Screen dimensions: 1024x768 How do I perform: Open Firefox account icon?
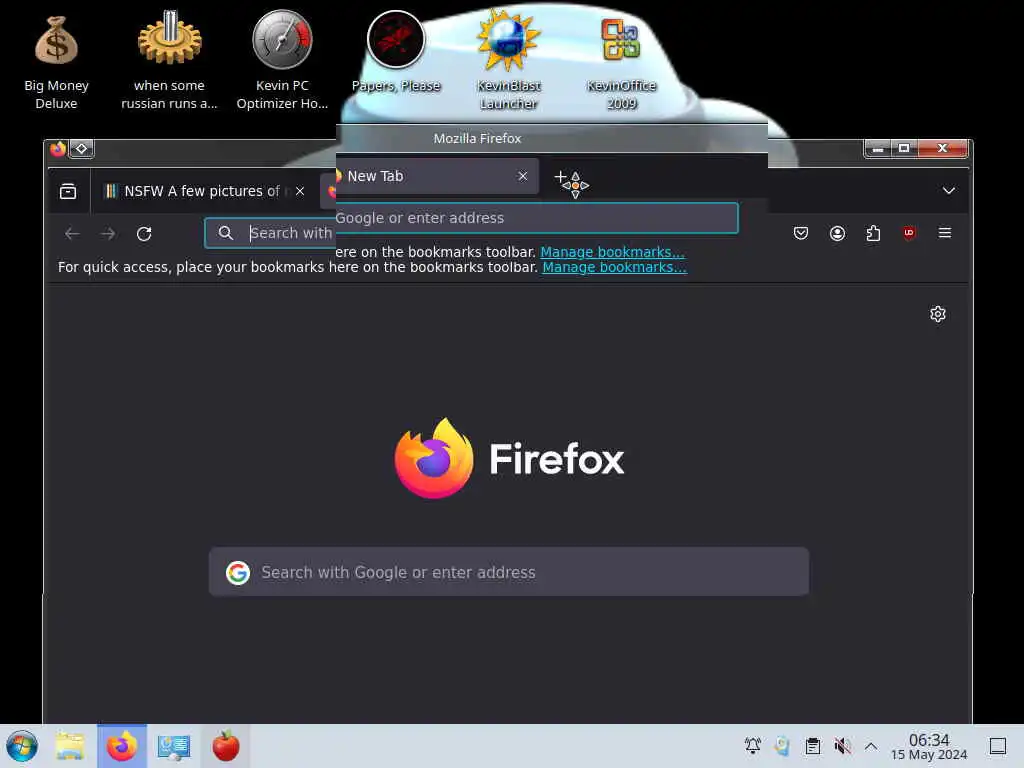point(837,233)
